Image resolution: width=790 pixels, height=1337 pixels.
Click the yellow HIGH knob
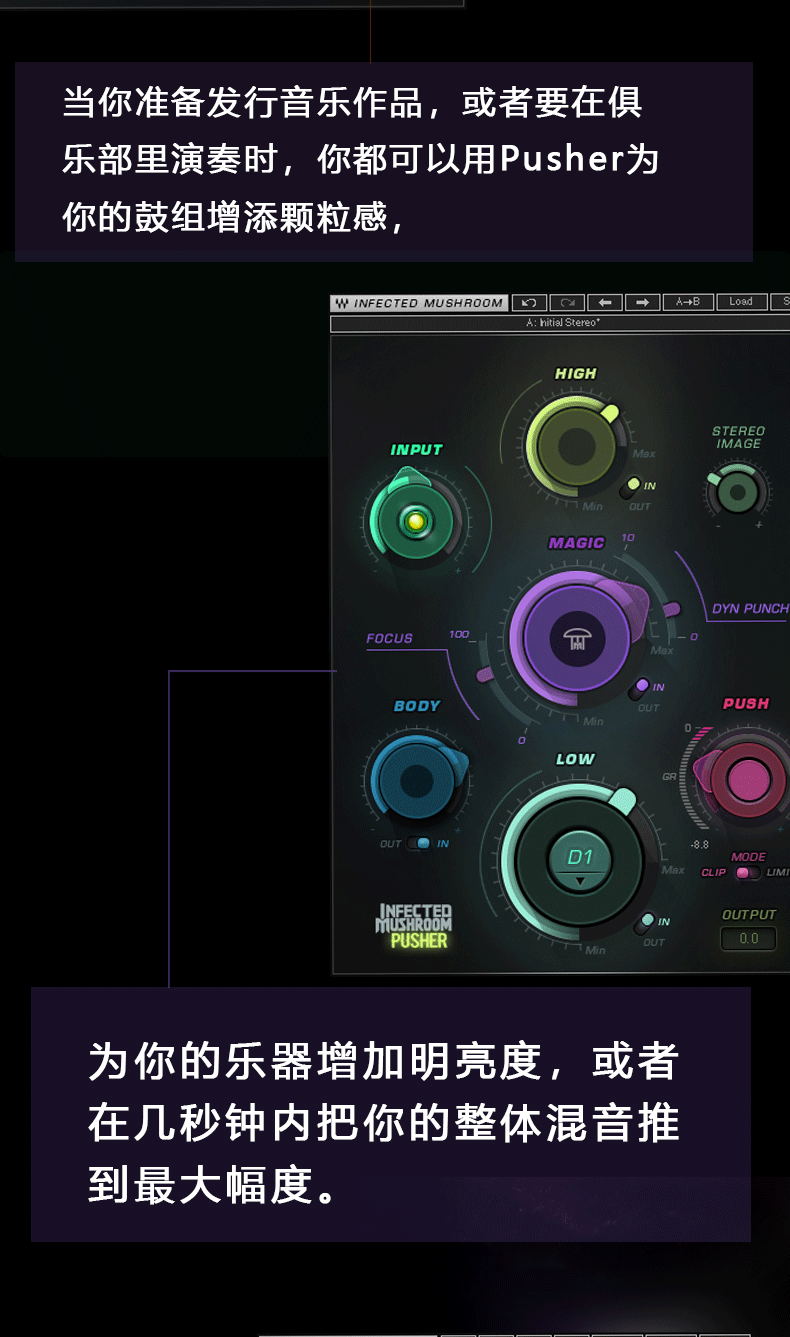point(576,447)
